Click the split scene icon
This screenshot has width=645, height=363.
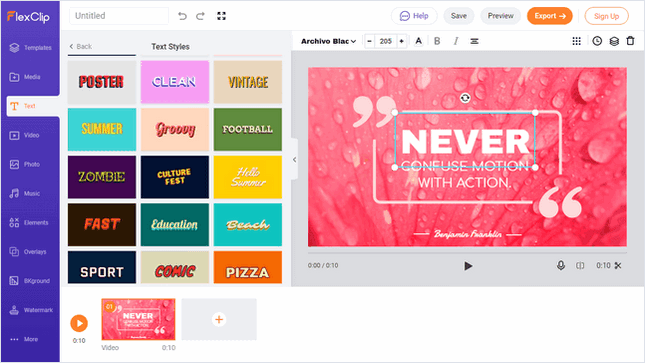click(x=580, y=265)
